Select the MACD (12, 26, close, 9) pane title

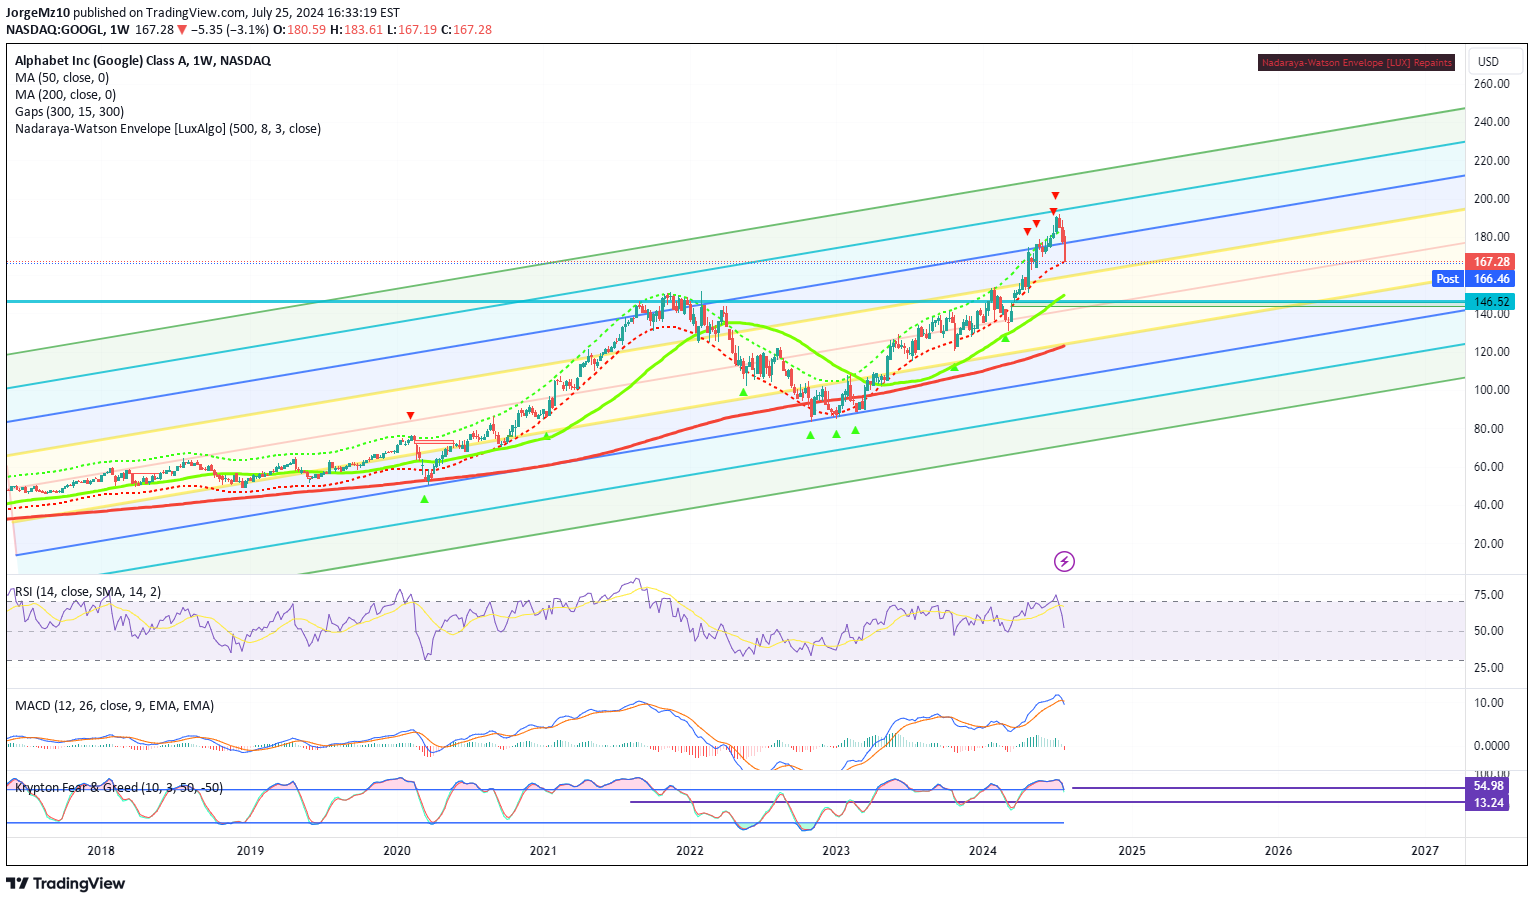[114, 706]
